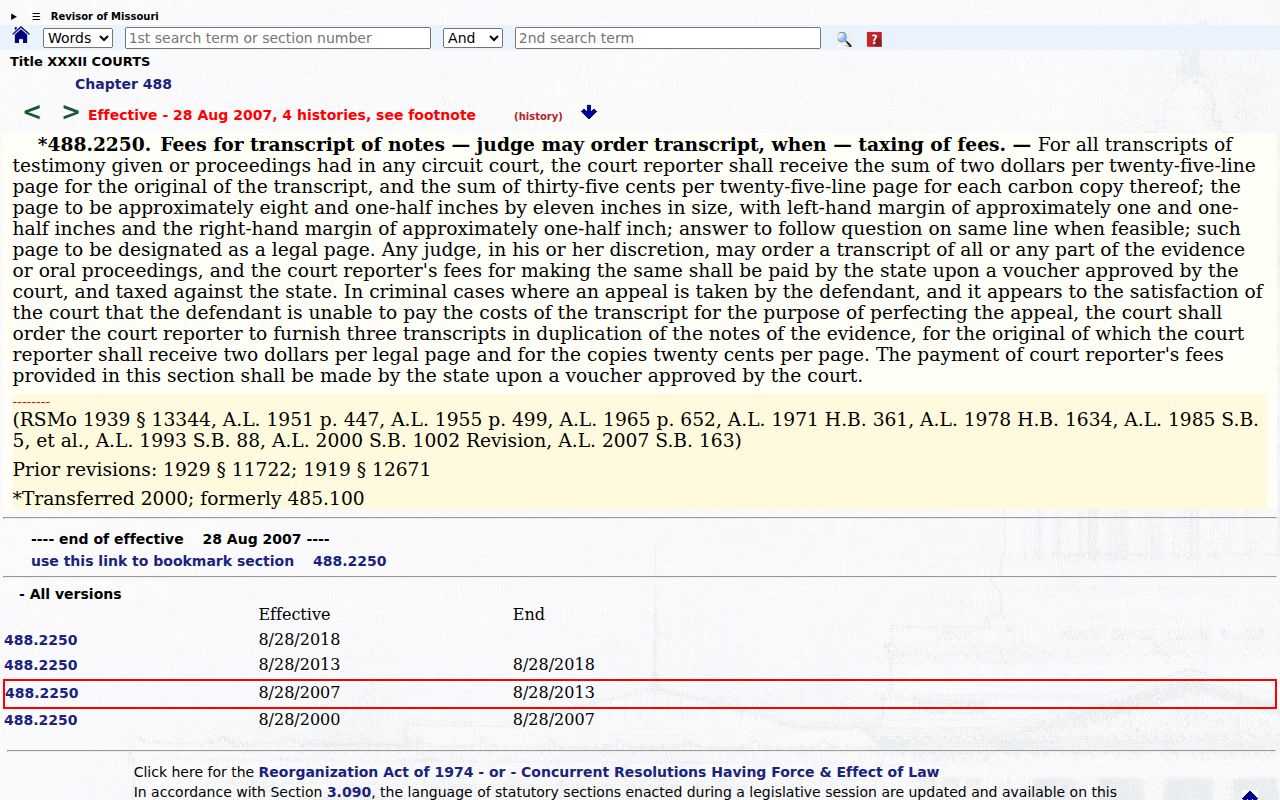Image resolution: width=1280 pixels, height=800 pixels.
Task: Open 488.2250 version effective 8/28/2018
Action: tap(41, 640)
